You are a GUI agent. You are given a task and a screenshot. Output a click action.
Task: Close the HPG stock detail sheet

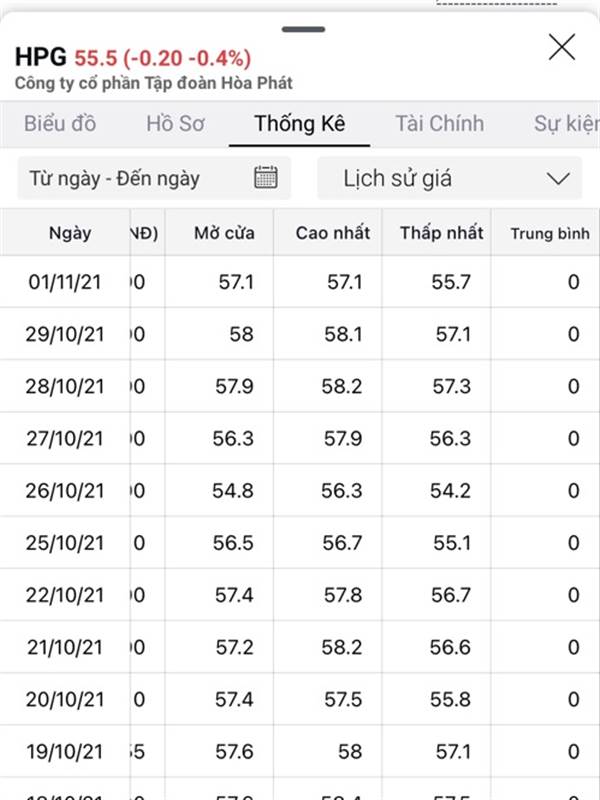click(x=562, y=47)
